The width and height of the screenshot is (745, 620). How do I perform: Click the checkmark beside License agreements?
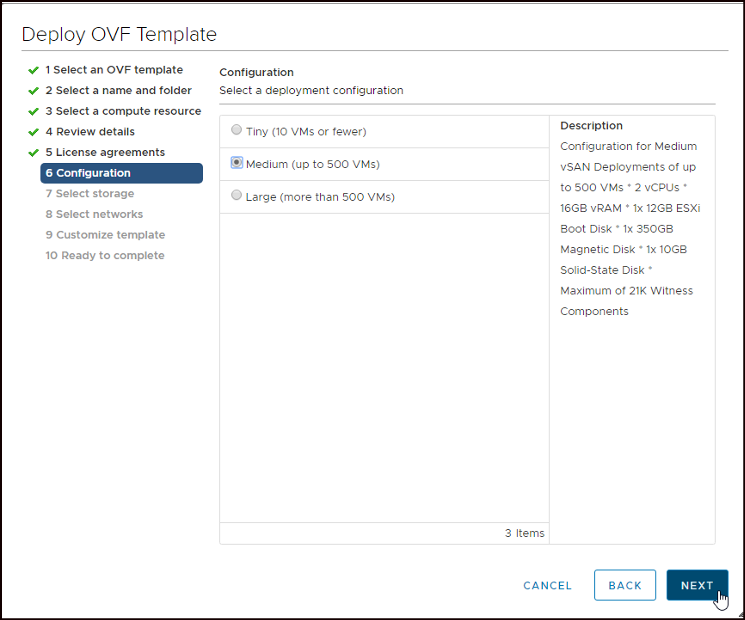[x=33, y=153]
